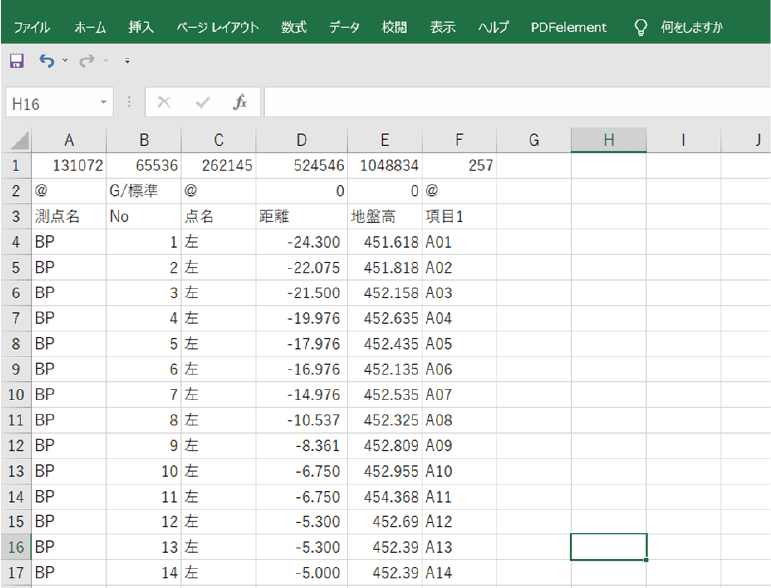Click cell with value 452.435

[385, 344]
